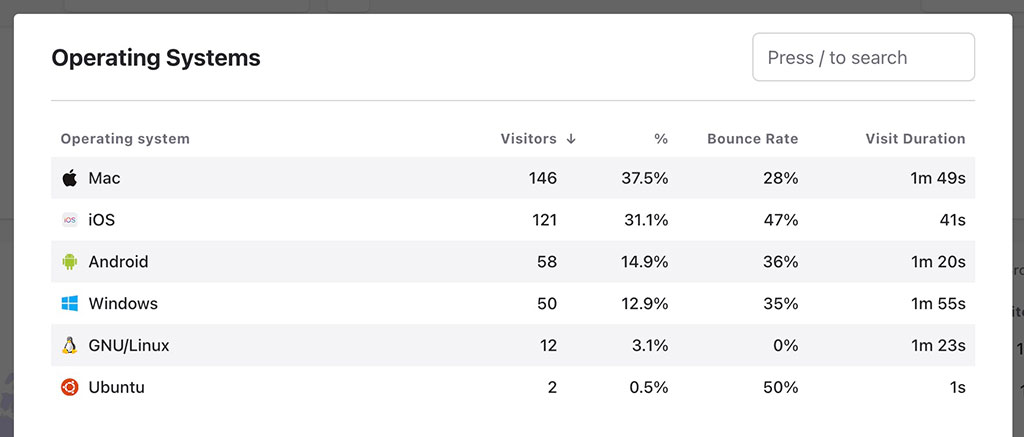The width and height of the screenshot is (1024, 437).
Task: Open the Mac row link
Action: [x=104, y=178]
